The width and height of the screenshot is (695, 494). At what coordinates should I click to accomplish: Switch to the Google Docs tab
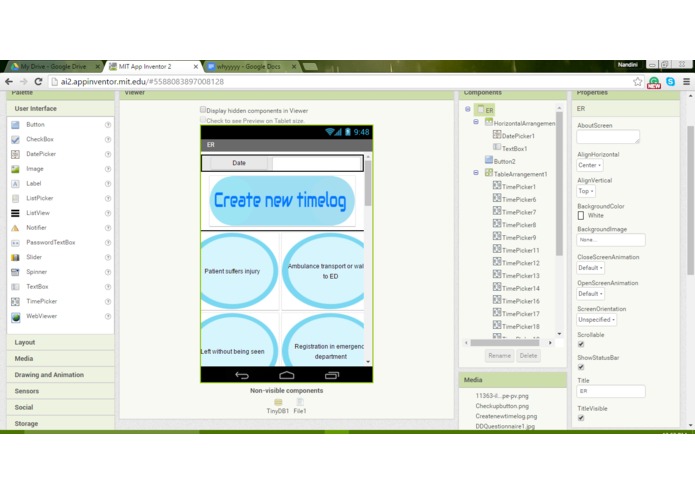tap(251, 66)
